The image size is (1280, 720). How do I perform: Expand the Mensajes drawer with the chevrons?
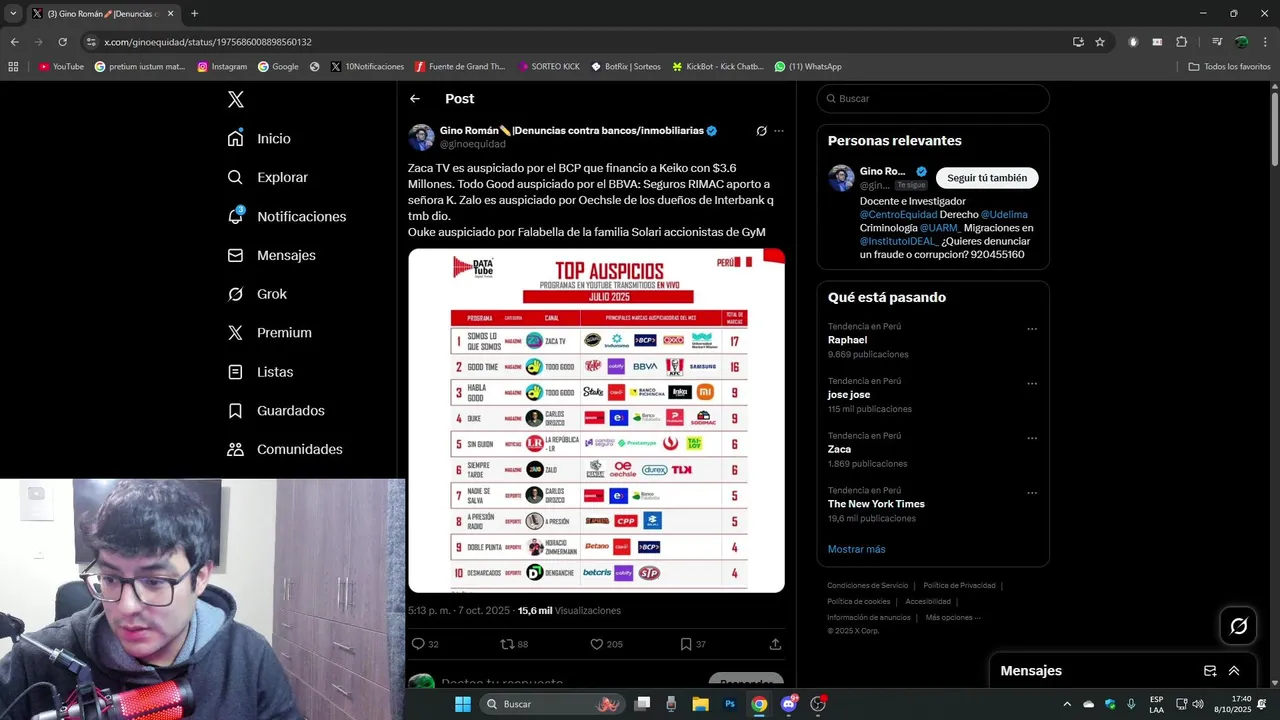(x=1234, y=671)
